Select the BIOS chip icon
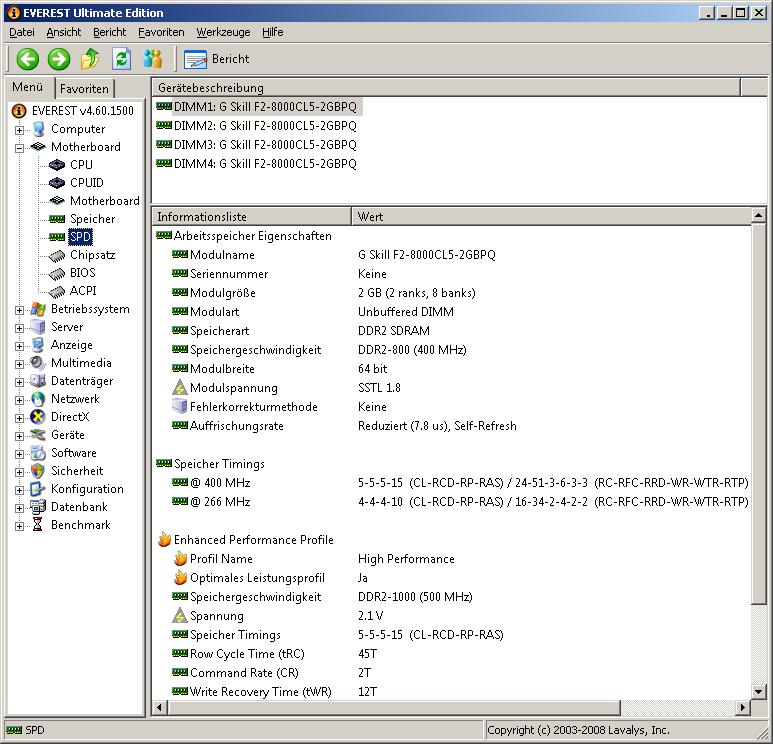This screenshot has height=744, width=773. [x=57, y=273]
